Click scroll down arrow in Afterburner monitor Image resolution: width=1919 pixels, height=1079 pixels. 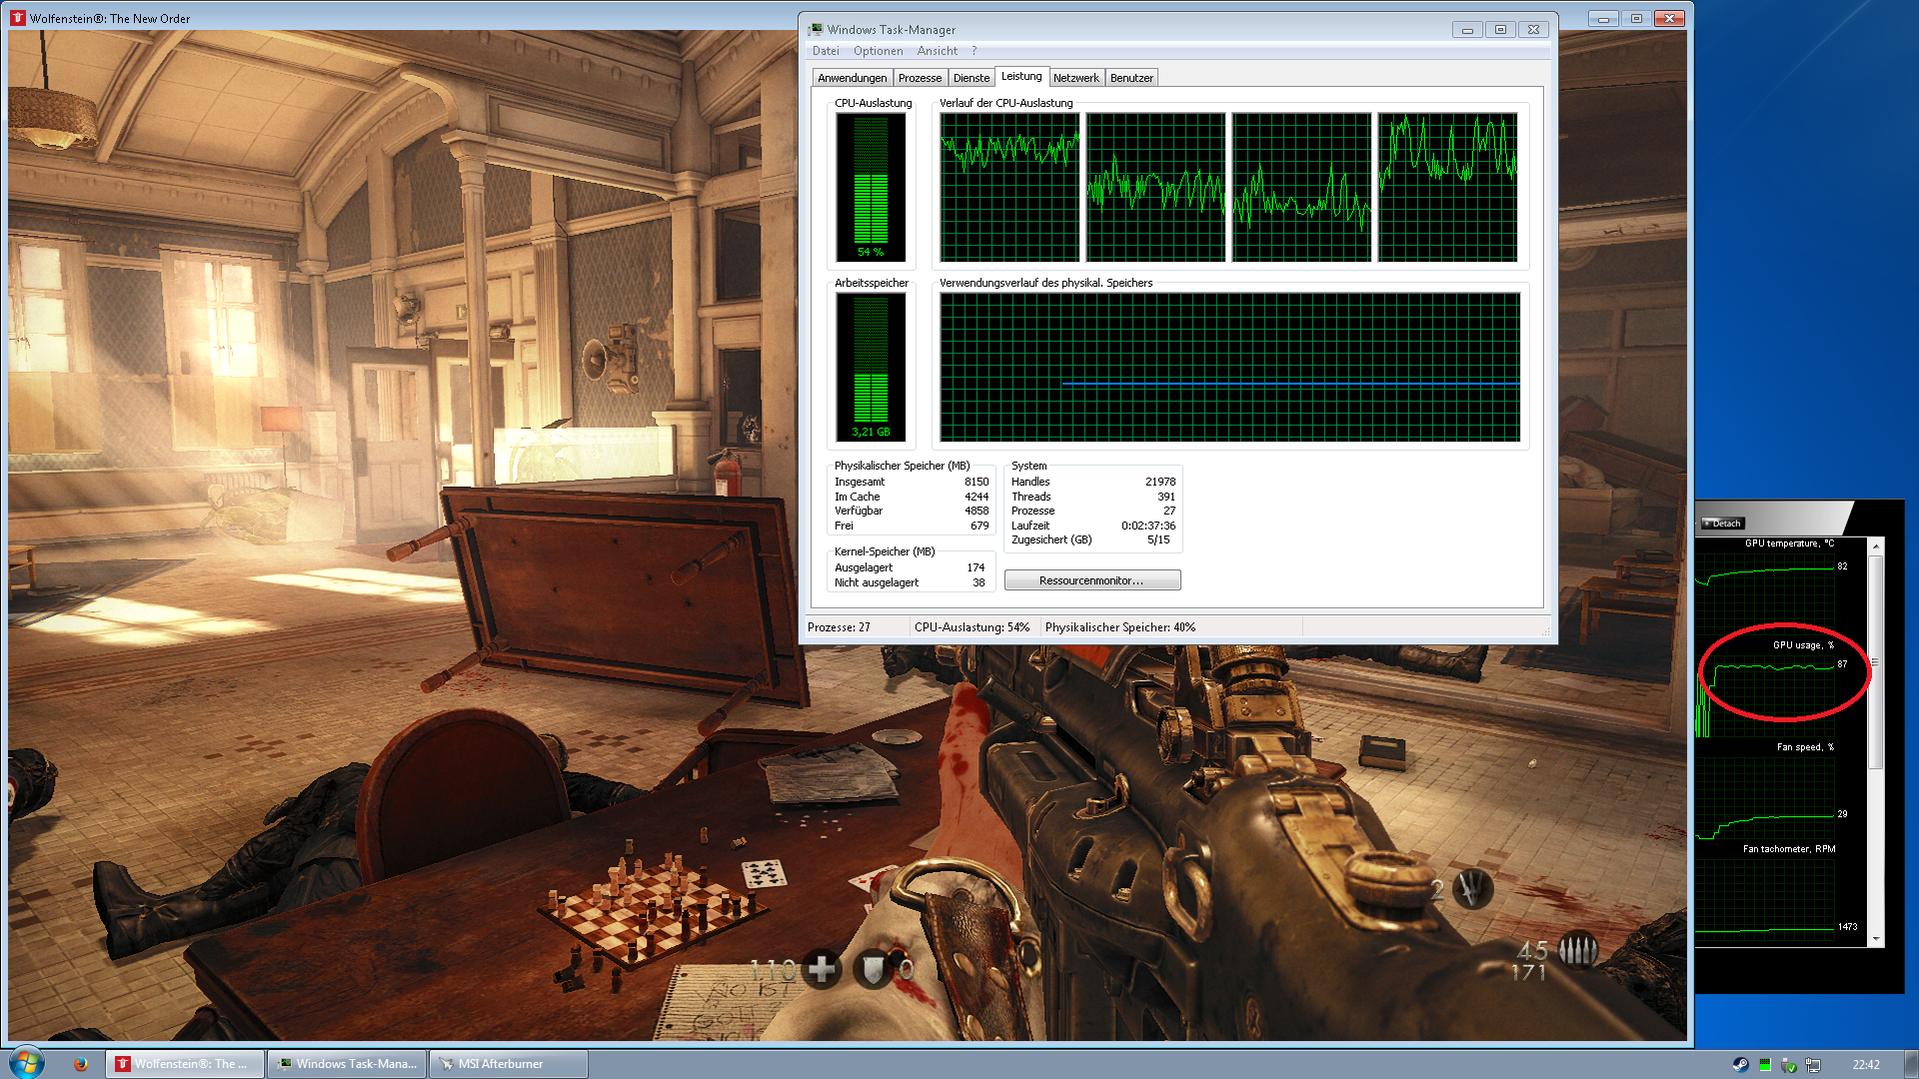click(x=1876, y=939)
